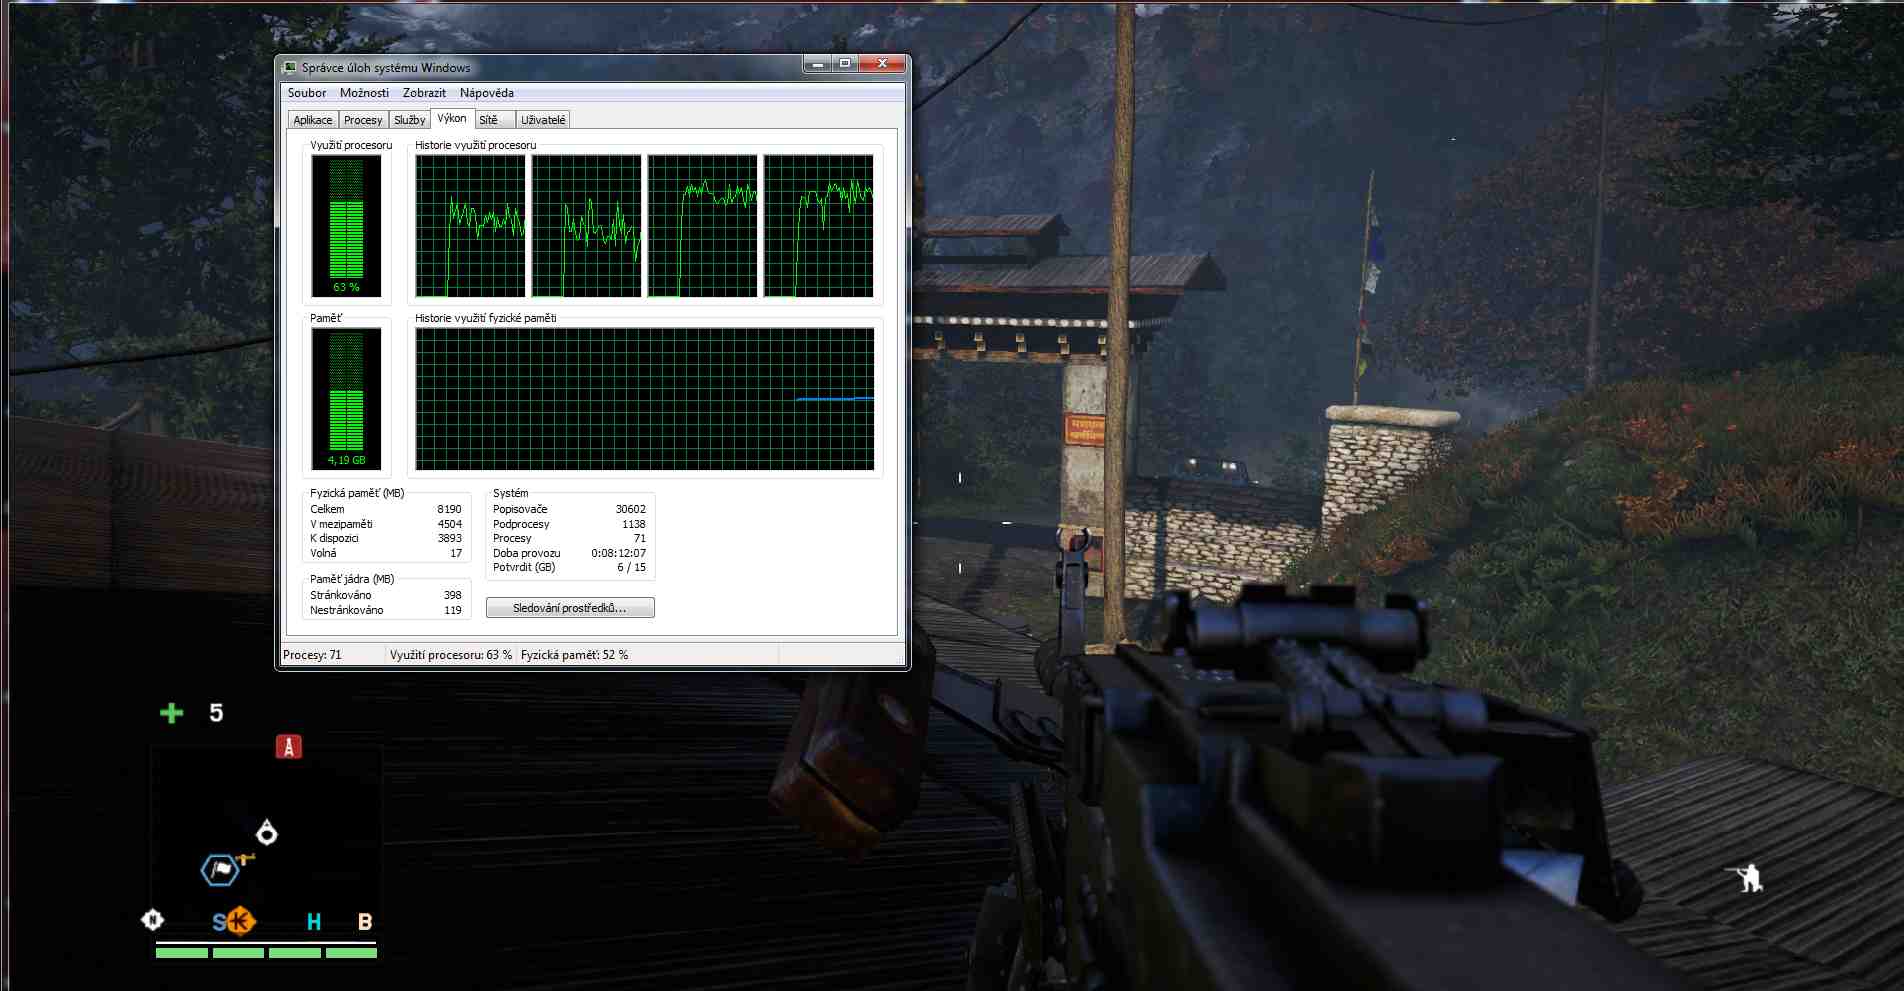Screen dimensions: 1904x991
Task: Close the Task Manager window
Action: click(882, 64)
